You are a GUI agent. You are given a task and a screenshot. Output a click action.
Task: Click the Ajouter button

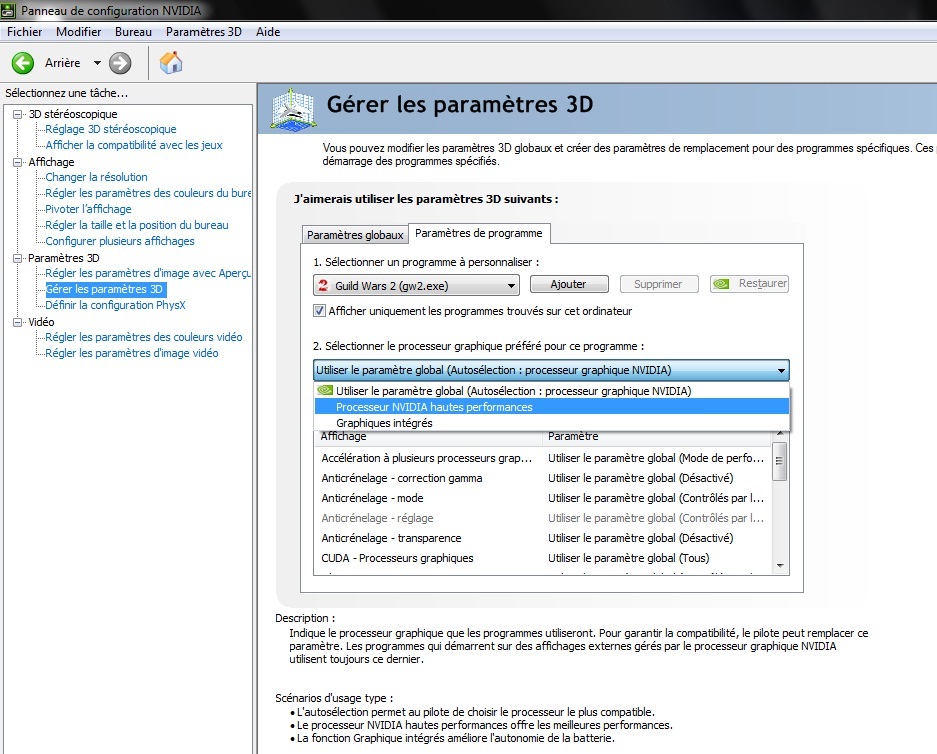click(568, 284)
